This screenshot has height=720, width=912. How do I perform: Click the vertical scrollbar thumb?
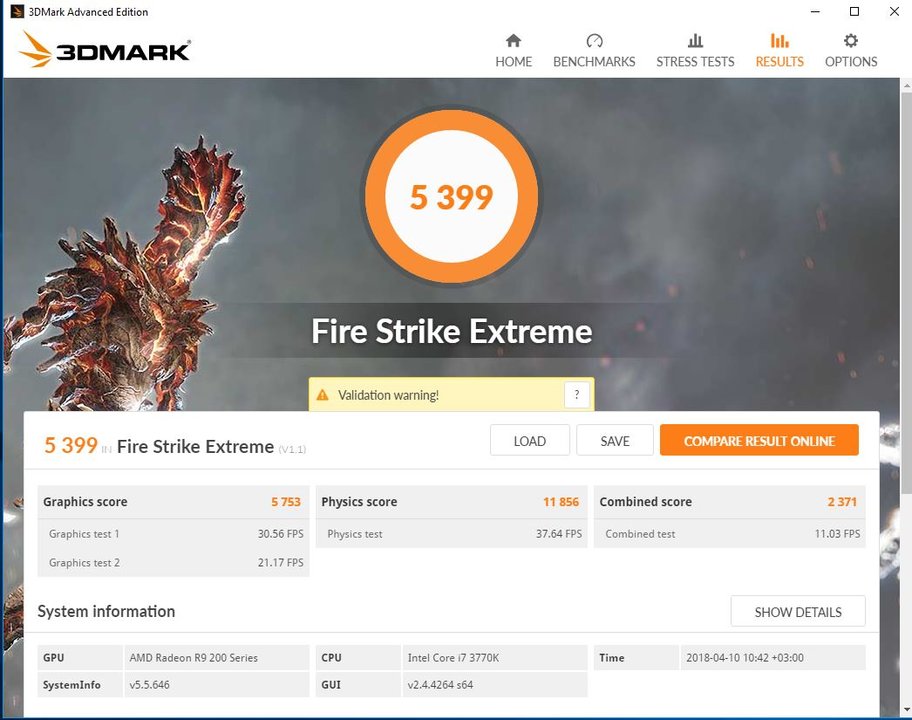coord(906,294)
